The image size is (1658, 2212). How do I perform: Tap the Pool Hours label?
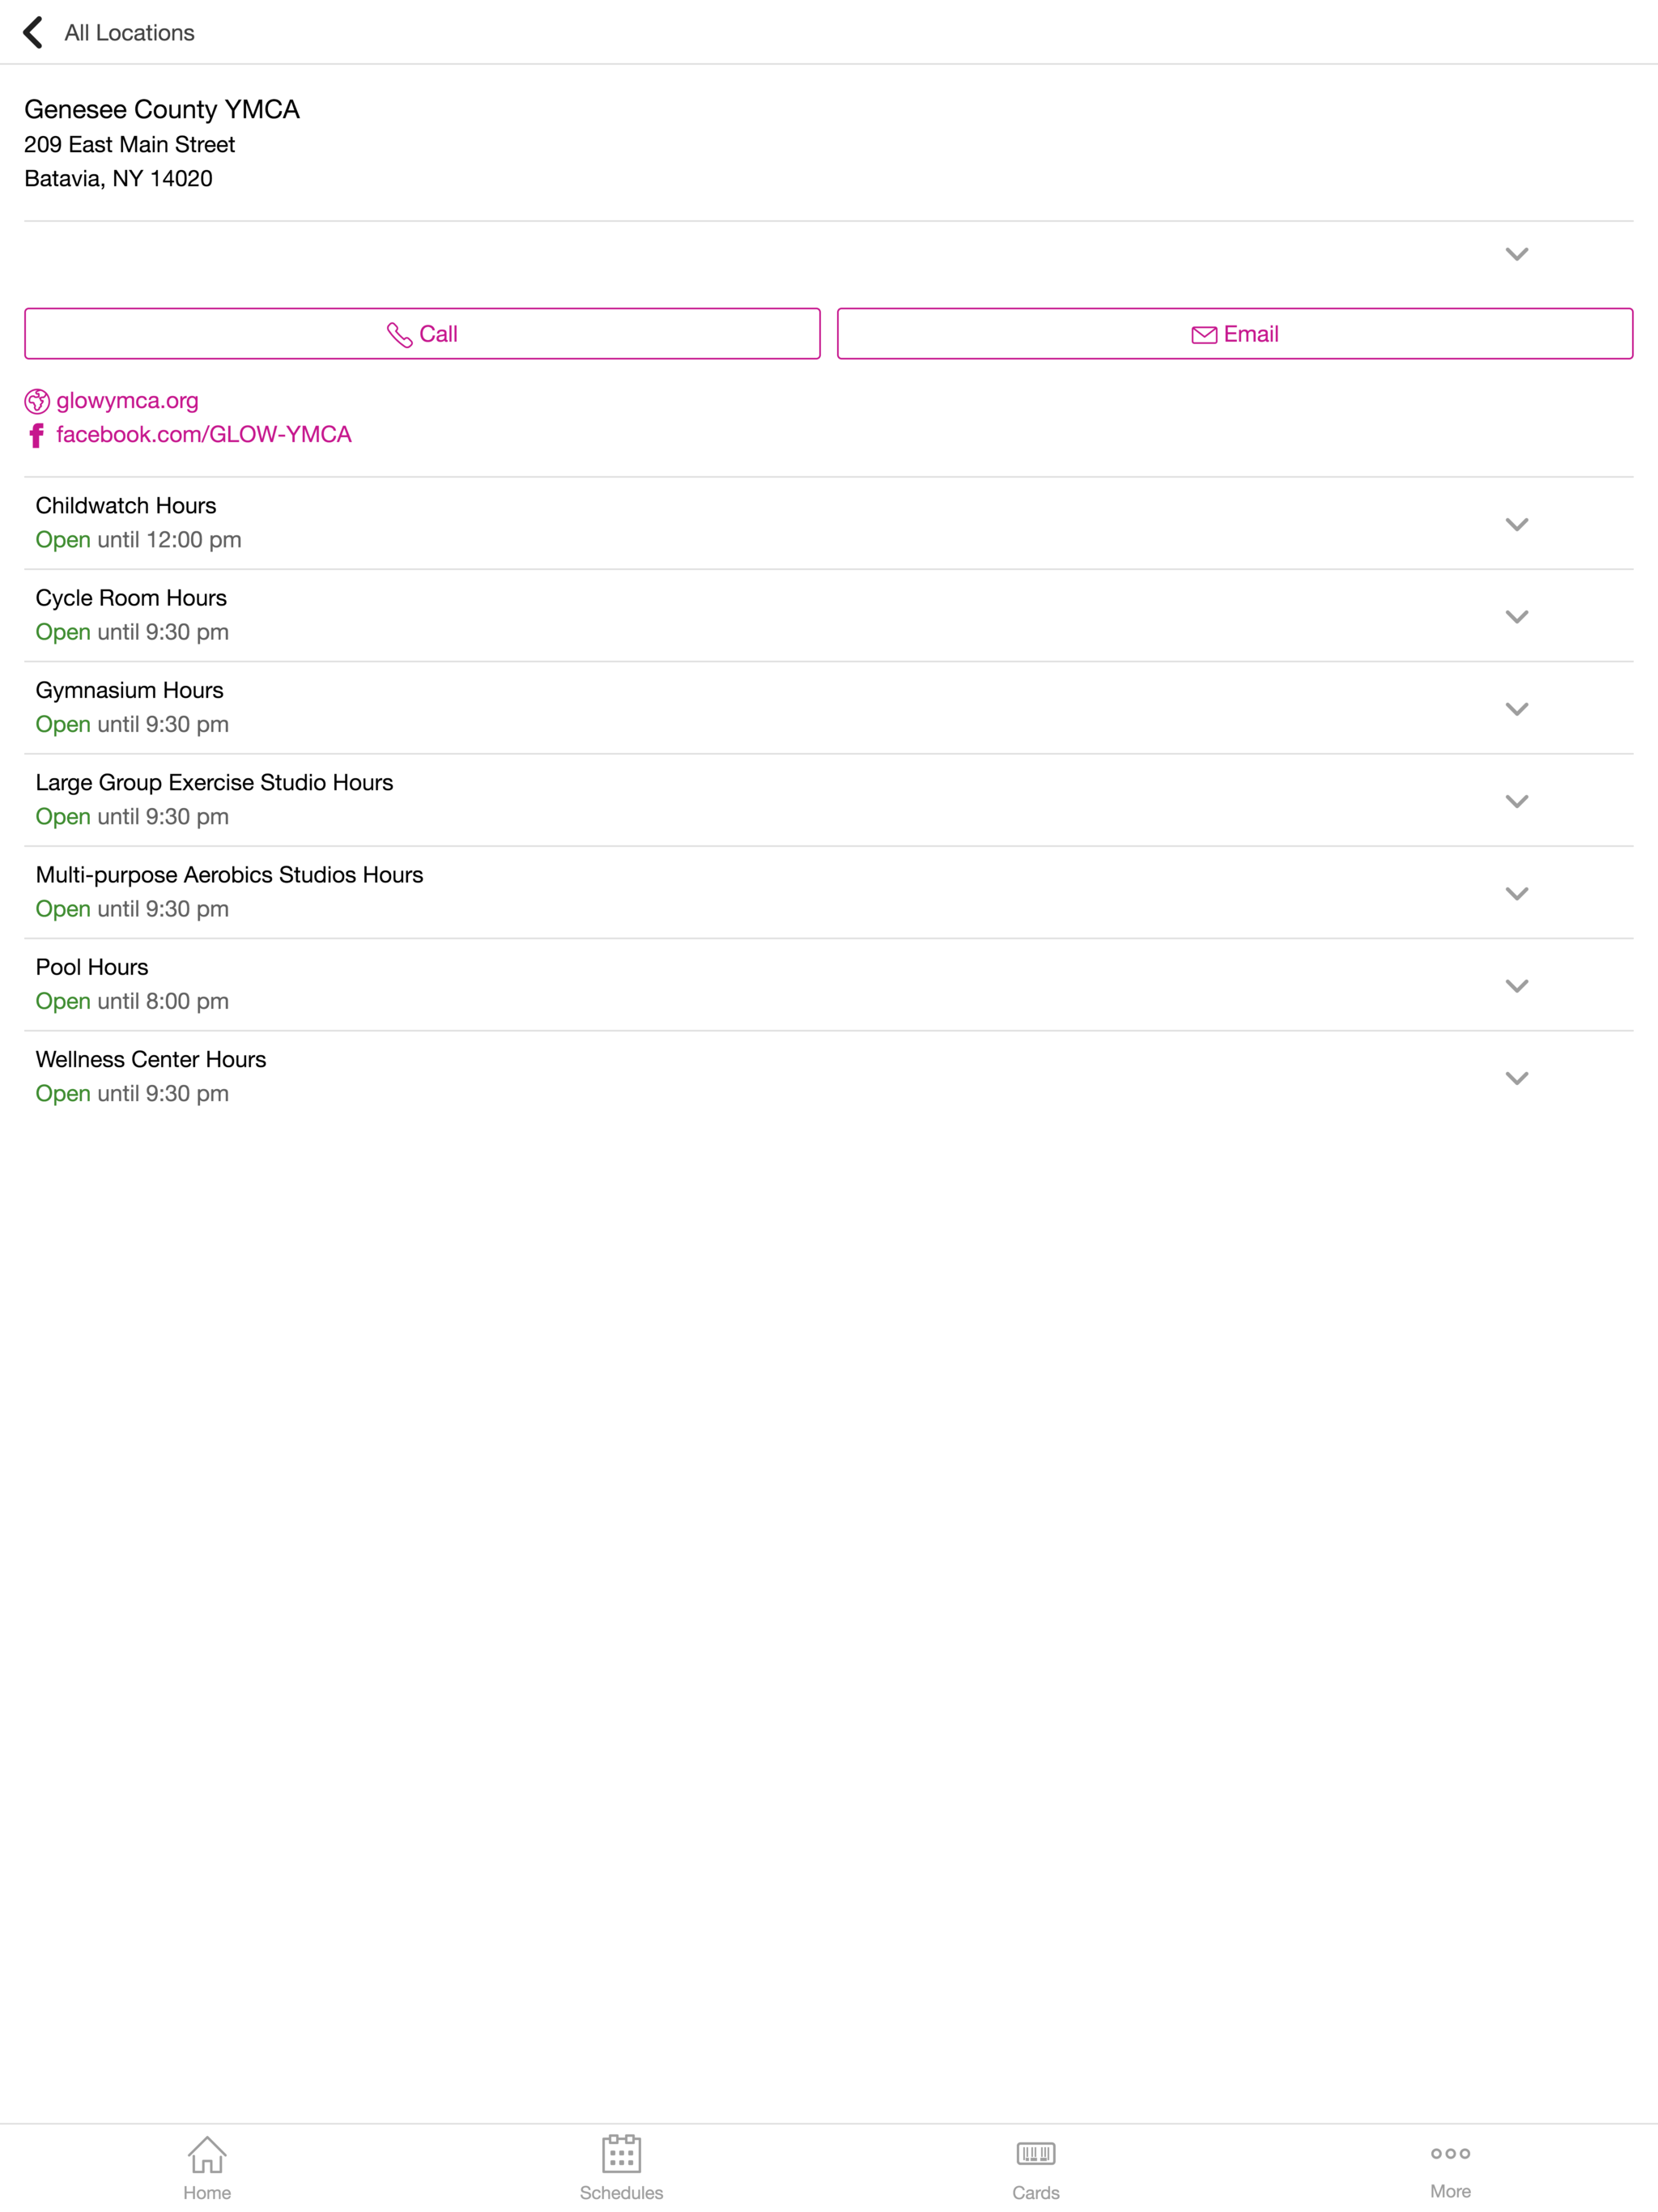click(92, 967)
